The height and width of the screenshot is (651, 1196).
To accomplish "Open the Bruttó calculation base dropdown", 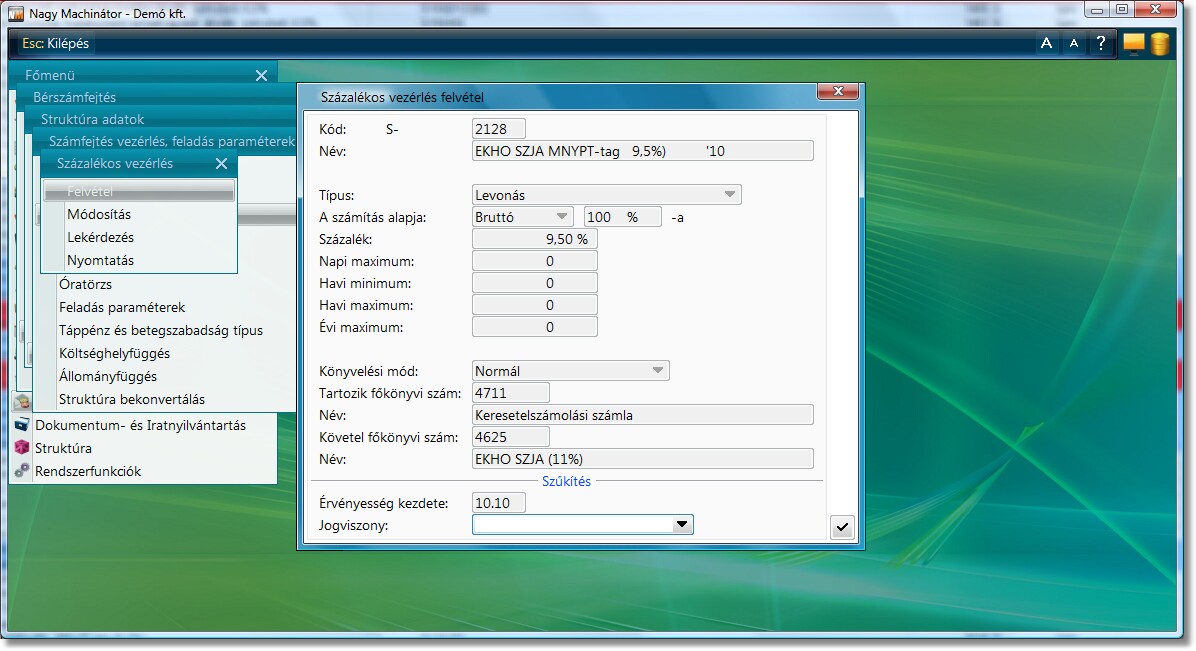I will point(561,217).
